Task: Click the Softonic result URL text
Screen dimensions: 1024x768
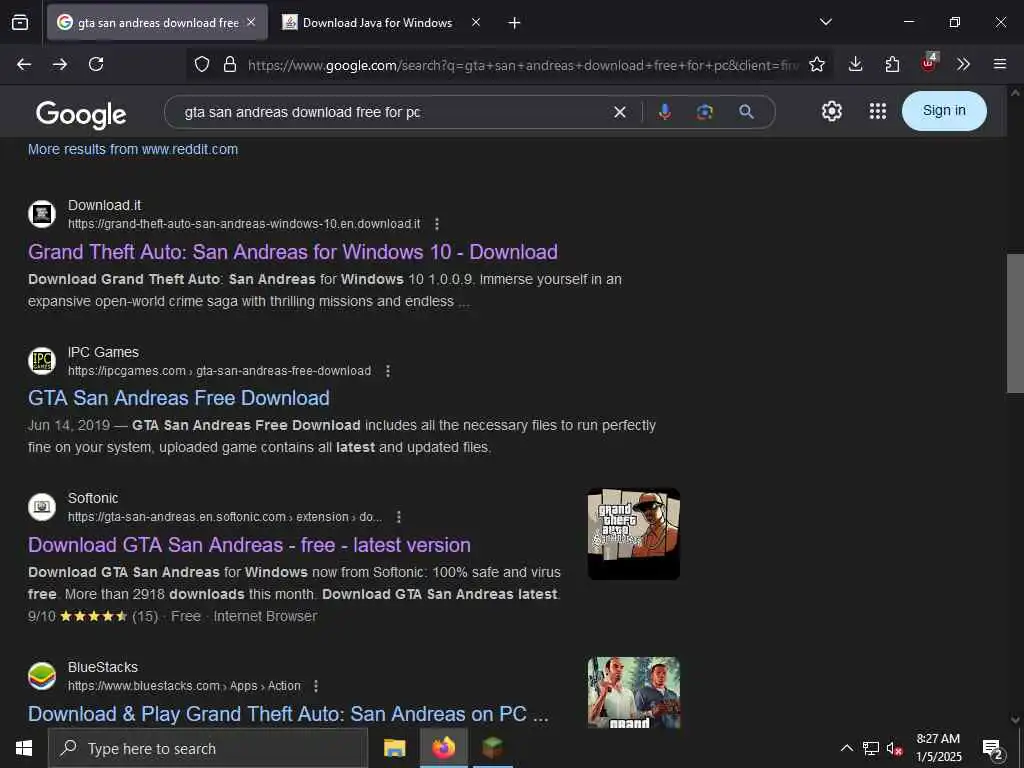Action: click(x=225, y=517)
